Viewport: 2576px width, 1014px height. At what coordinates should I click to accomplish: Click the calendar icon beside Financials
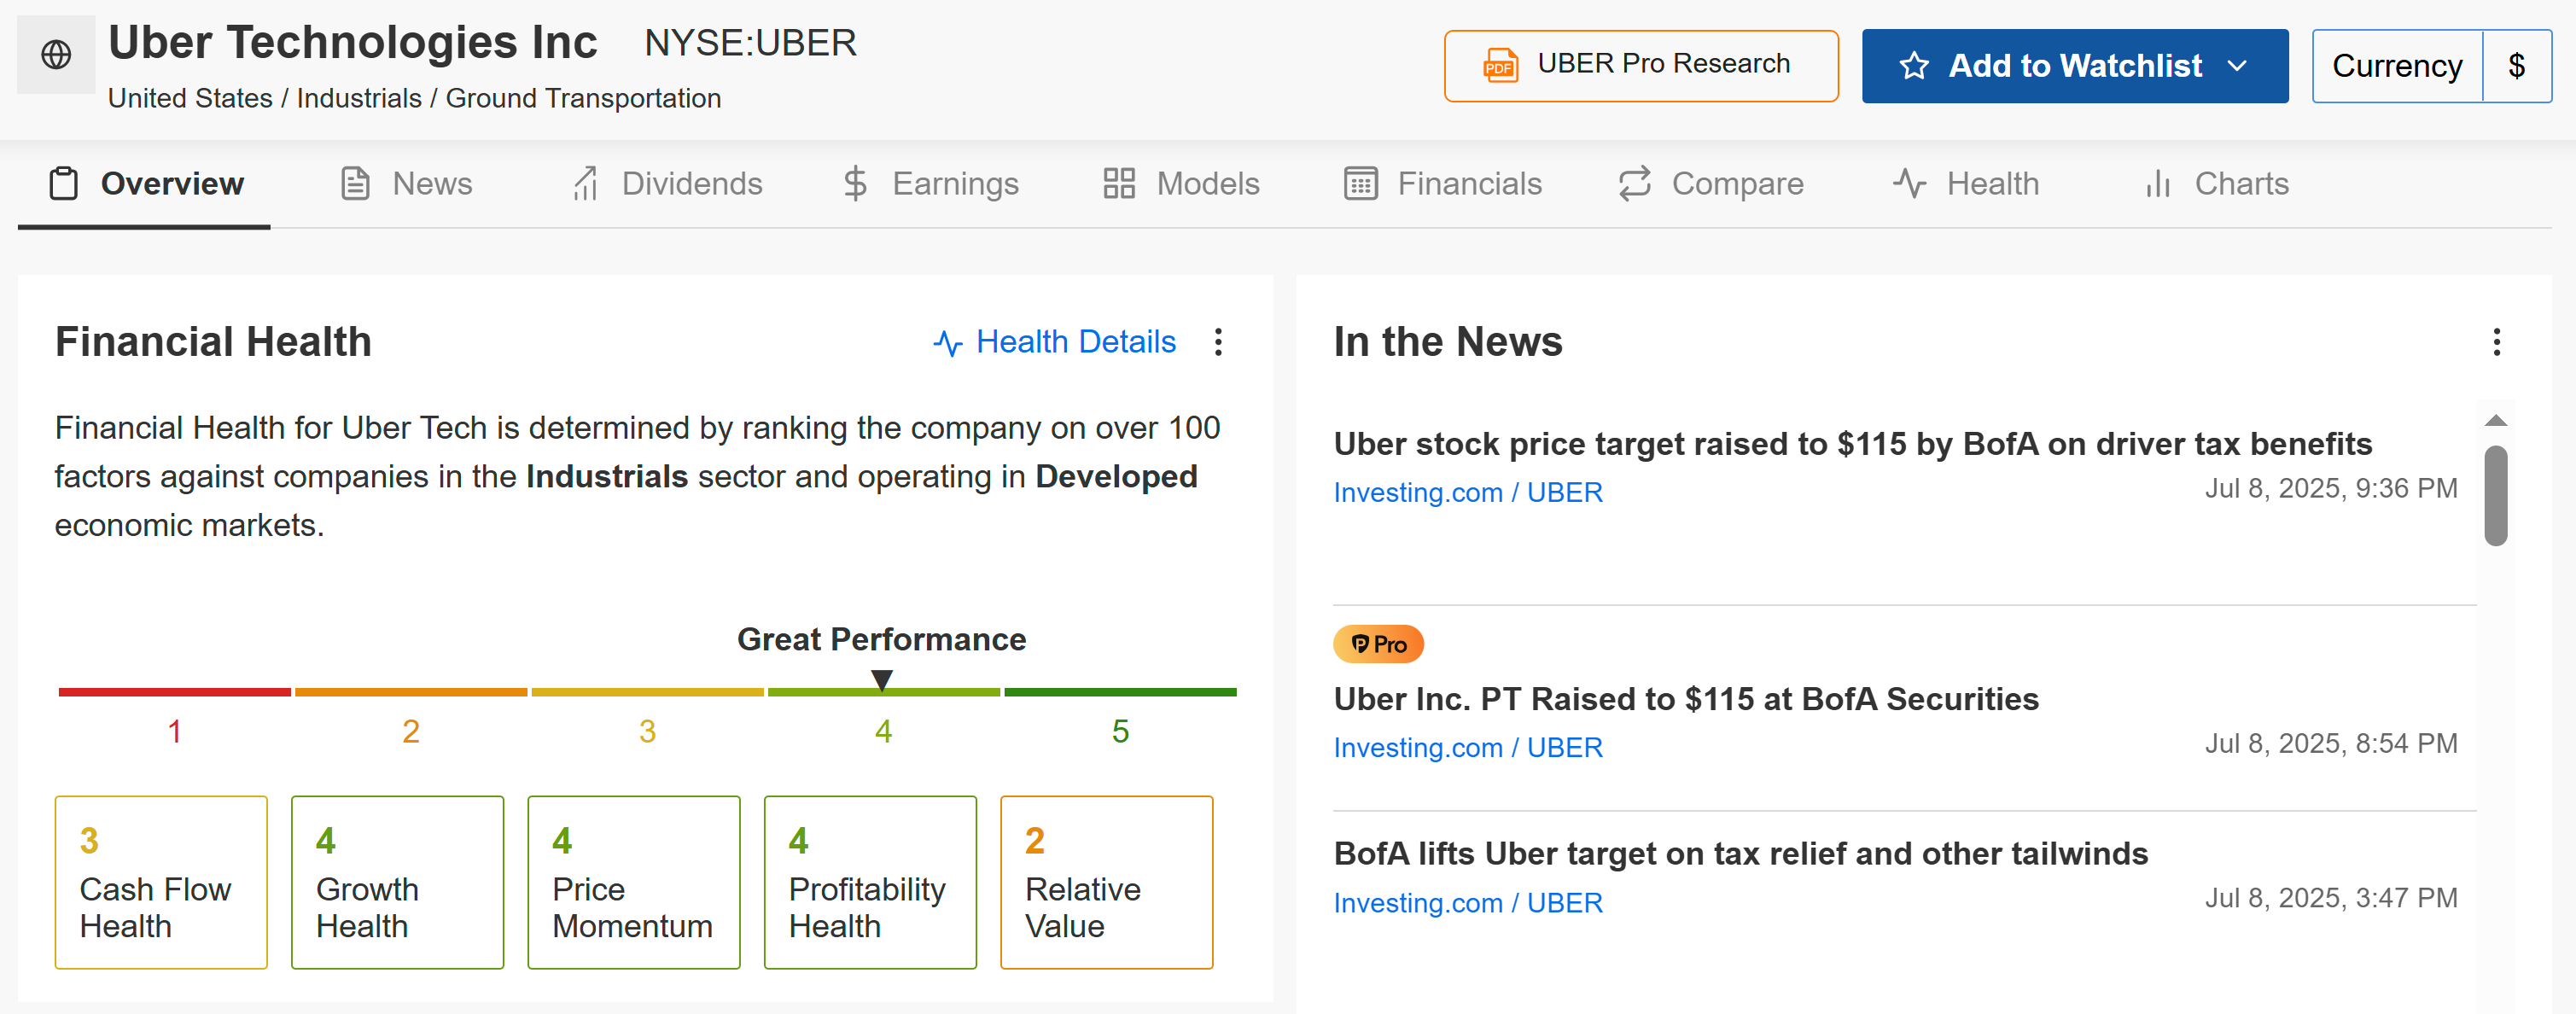1361,184
